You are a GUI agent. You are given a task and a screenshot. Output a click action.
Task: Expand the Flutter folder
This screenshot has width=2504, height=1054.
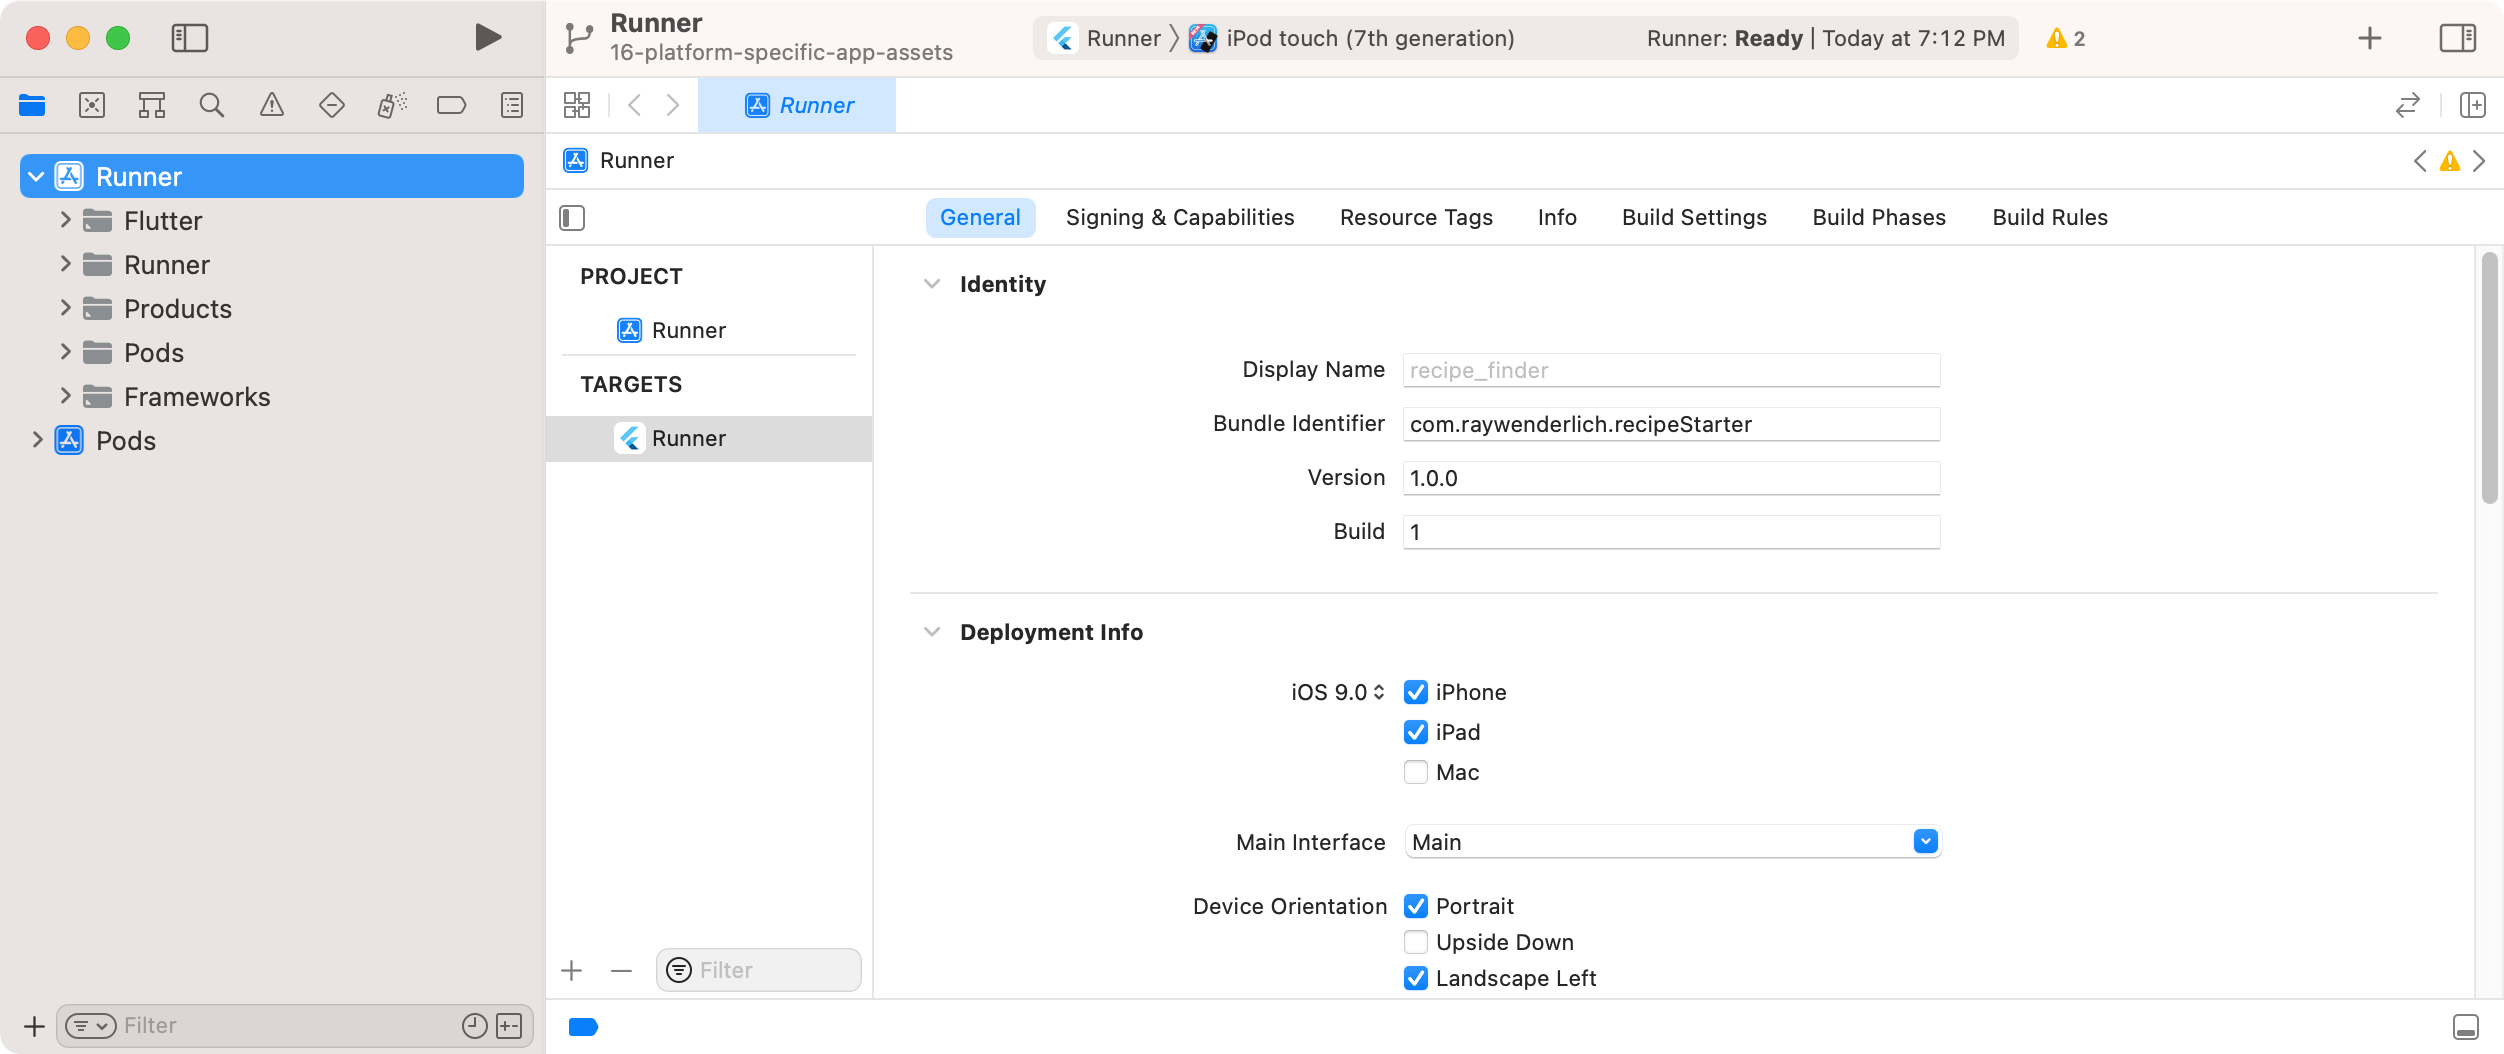(65, 220)
